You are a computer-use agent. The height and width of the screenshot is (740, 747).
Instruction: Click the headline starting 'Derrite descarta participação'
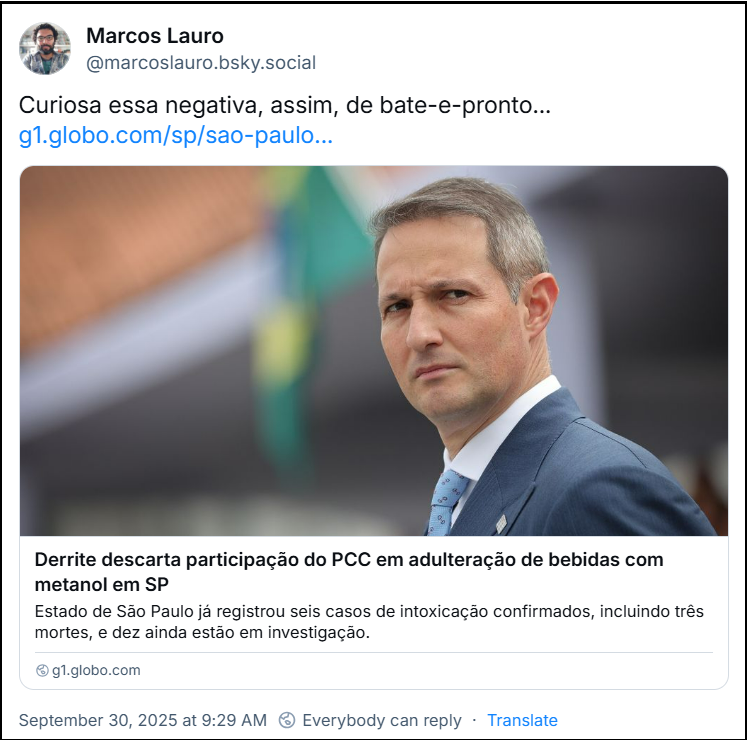click(x=349, y=572)
